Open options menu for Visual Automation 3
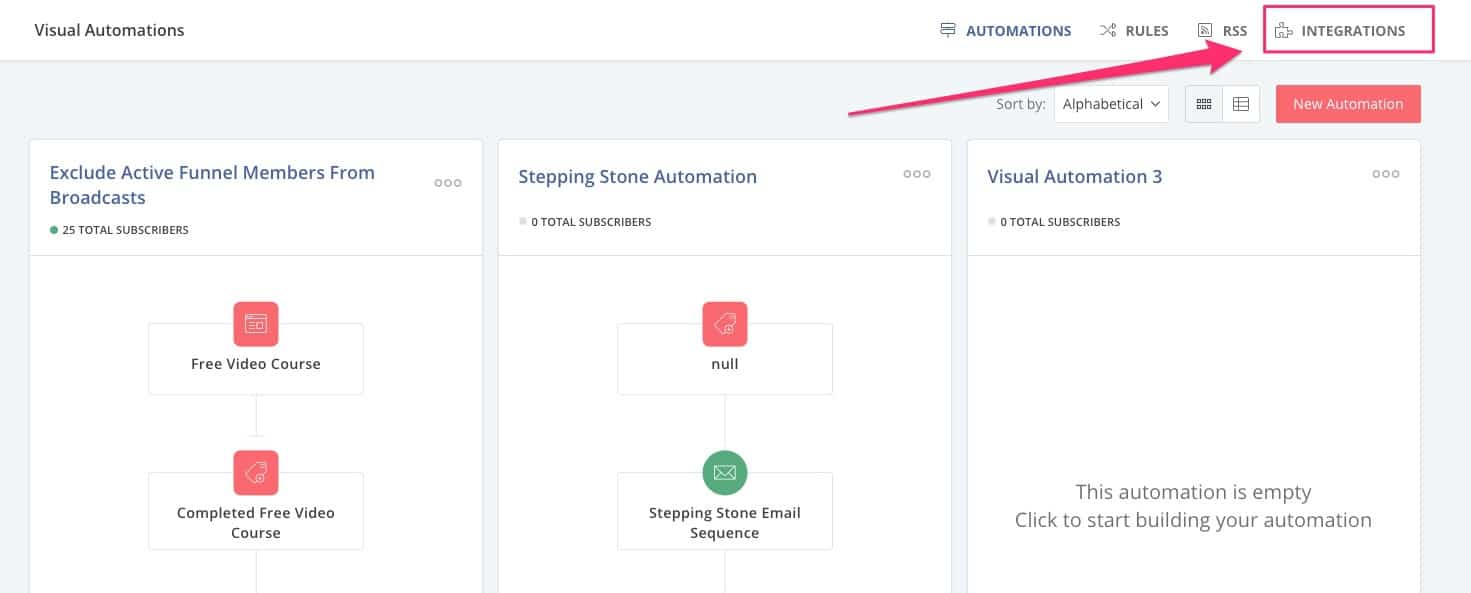The image size is (1471, 593). coord(1386,174)
